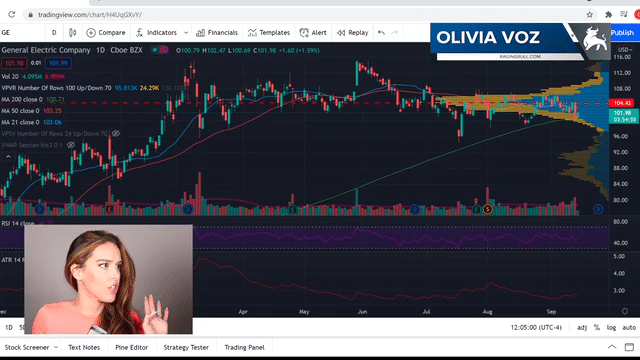The image size is (640, 360).
Task: Open the D timeframe interval selector
Action: (x=54, y=33)
